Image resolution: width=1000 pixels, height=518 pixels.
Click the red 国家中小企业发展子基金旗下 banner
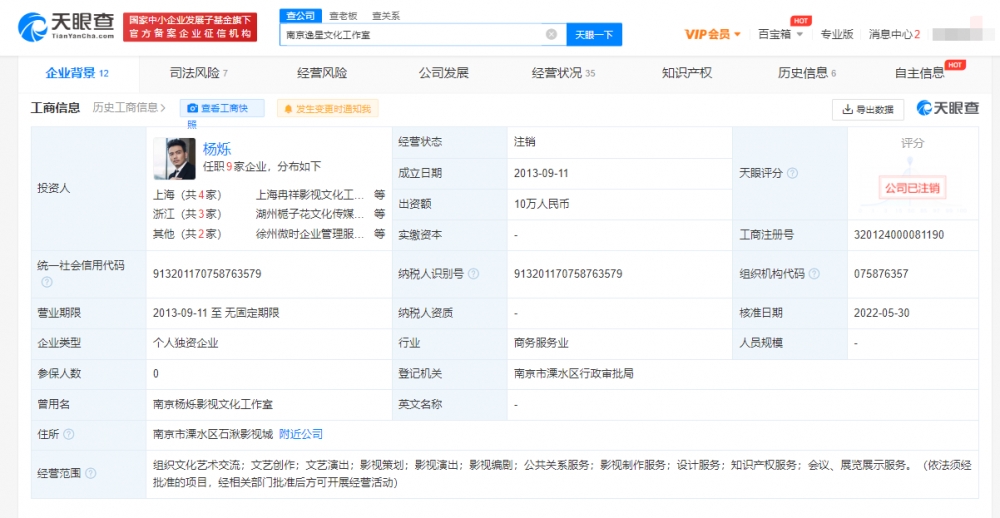click(x=190, y=27)
